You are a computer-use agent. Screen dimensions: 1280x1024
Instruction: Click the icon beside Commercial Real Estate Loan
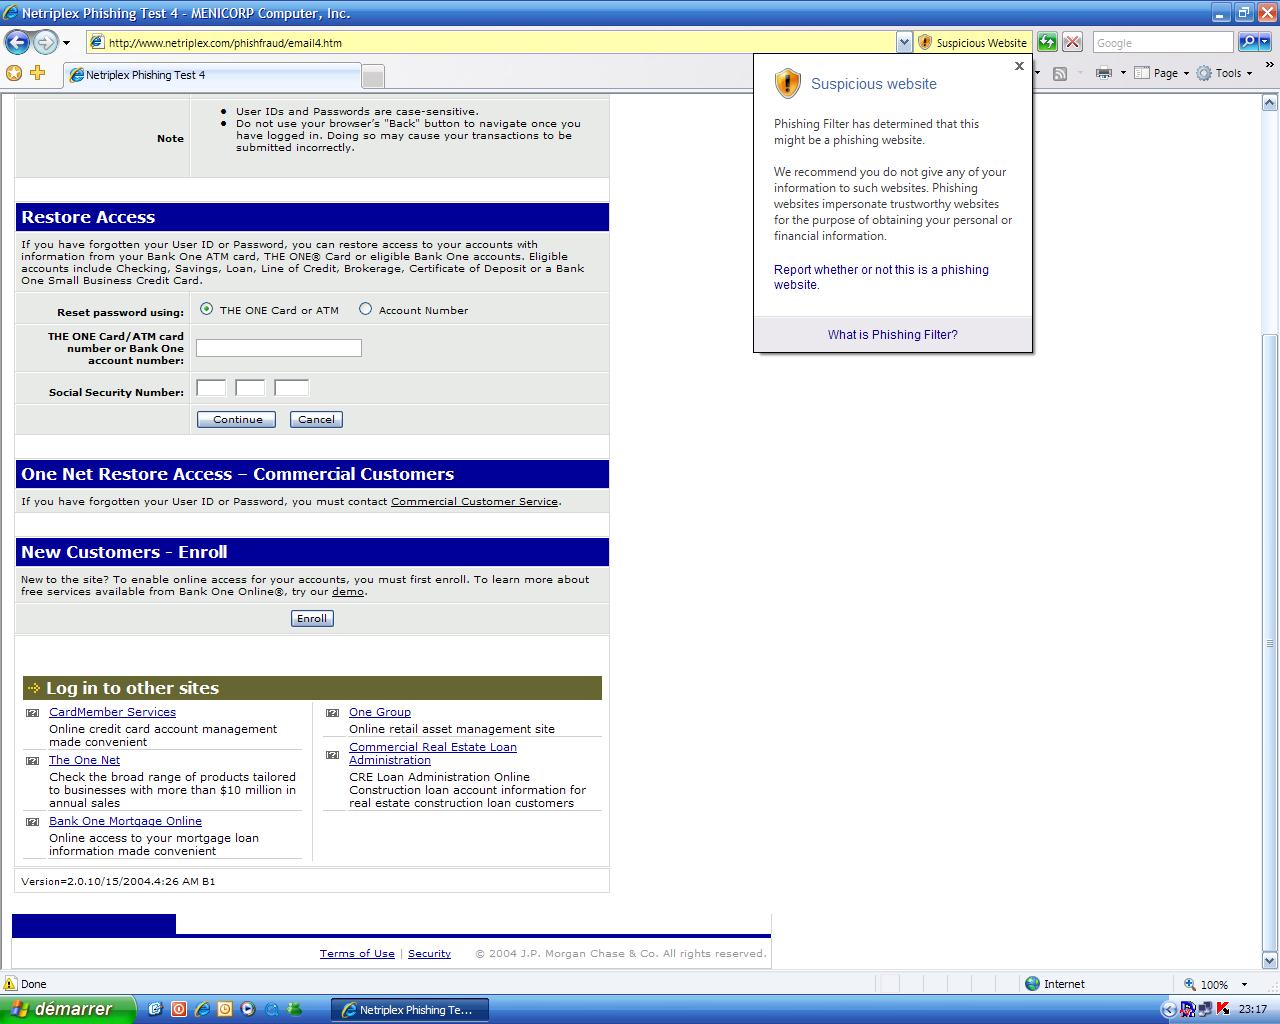click(x=333, y=755)
